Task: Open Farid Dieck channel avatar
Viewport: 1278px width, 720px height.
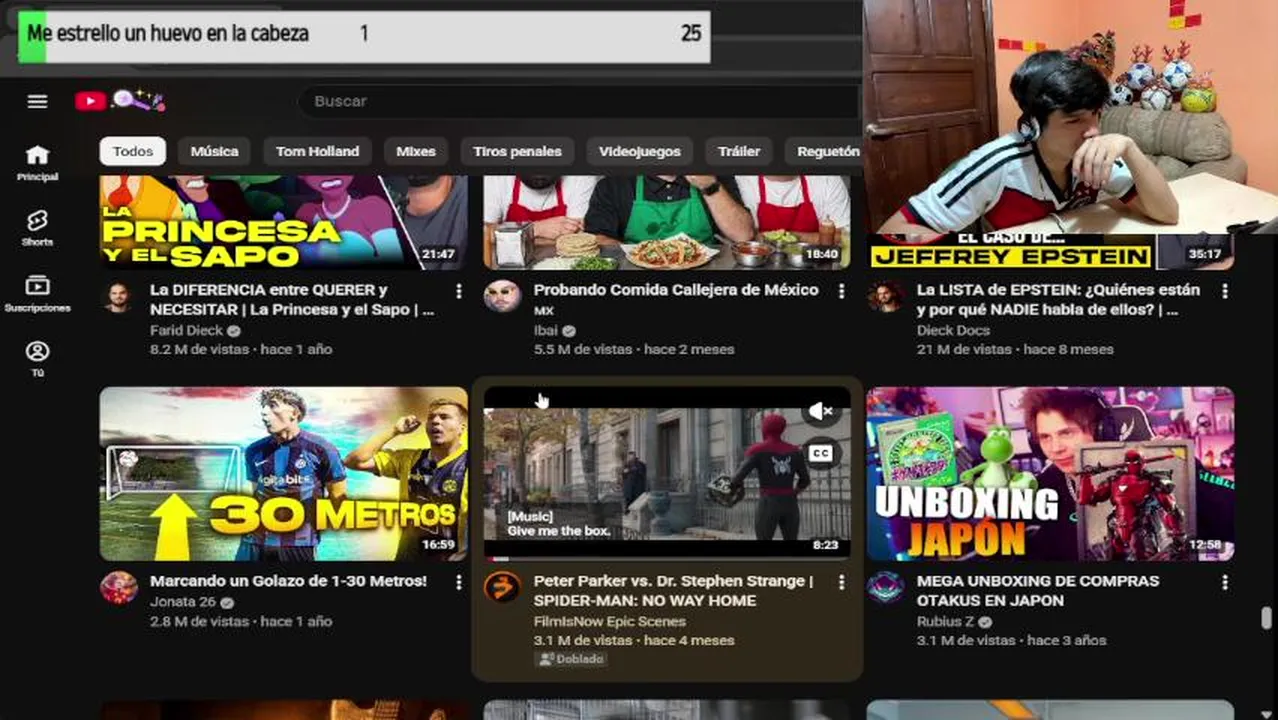Action: tap(118, 297)
